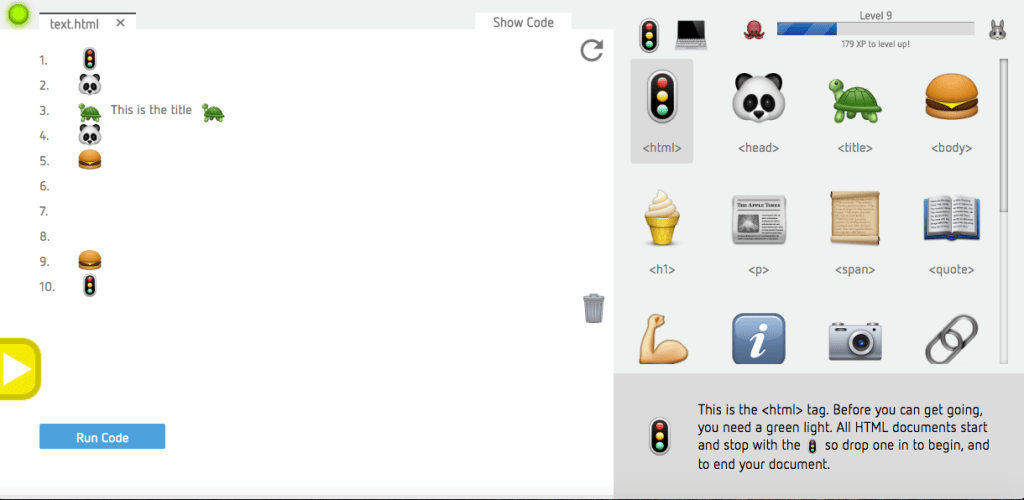The height and width of the screenshot is (500, 1024).
Task: Click the Run Code button
Action: [x=102, y=437]
